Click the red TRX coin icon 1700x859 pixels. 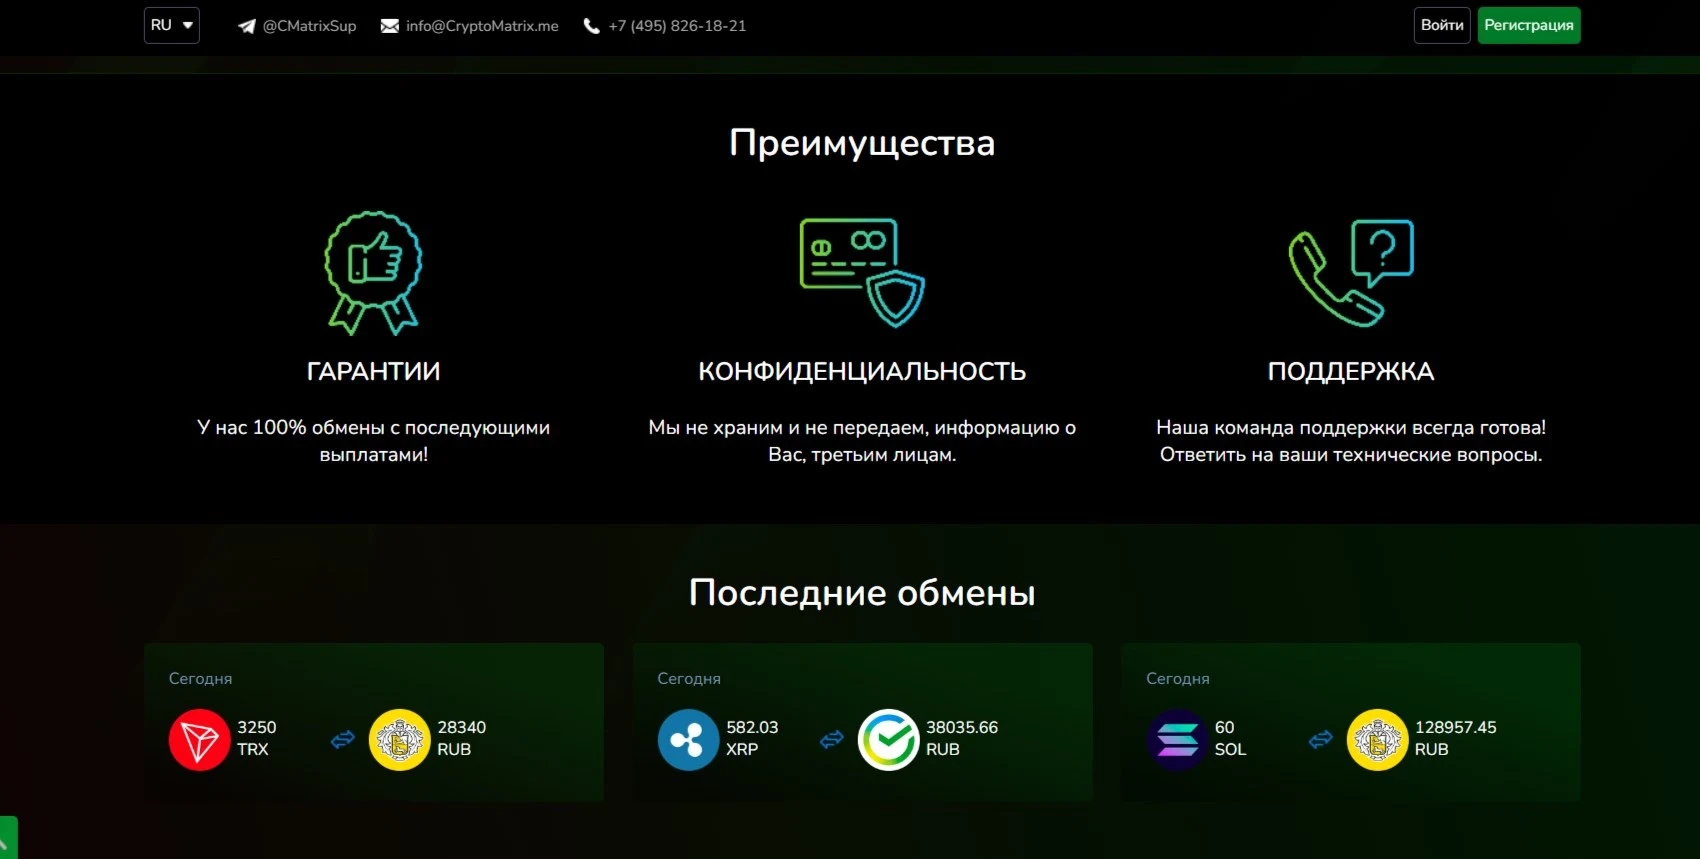[199, 740]
